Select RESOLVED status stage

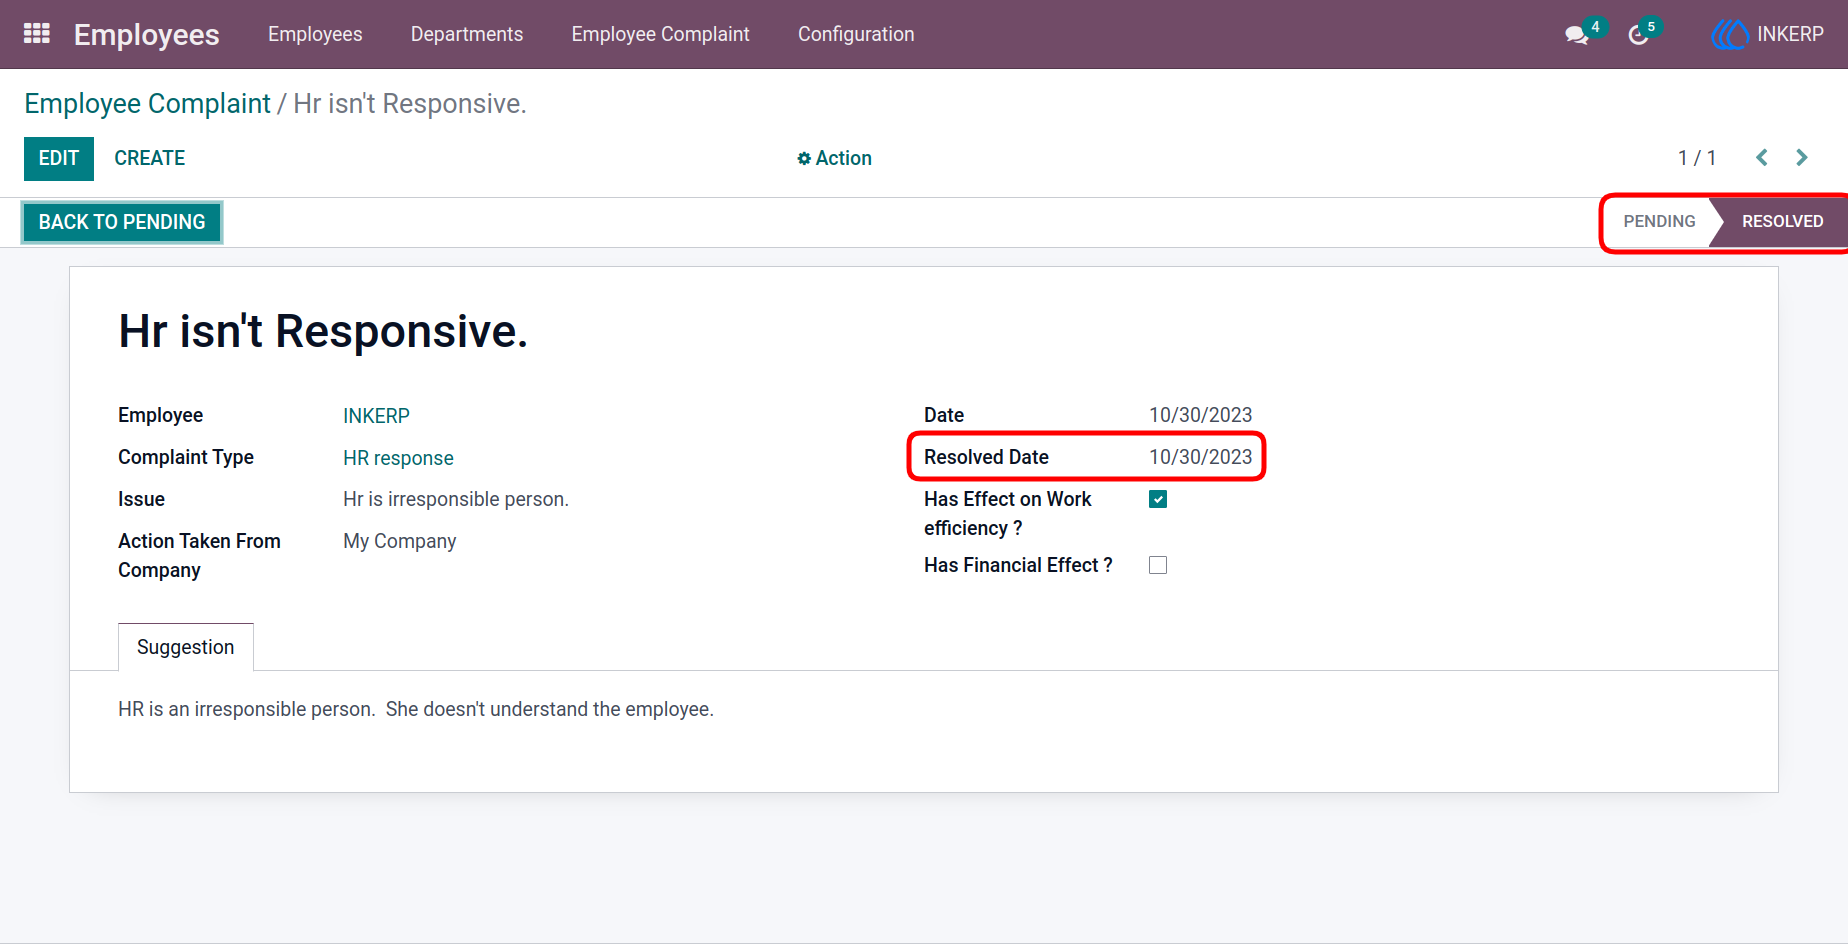point(1782,221)
